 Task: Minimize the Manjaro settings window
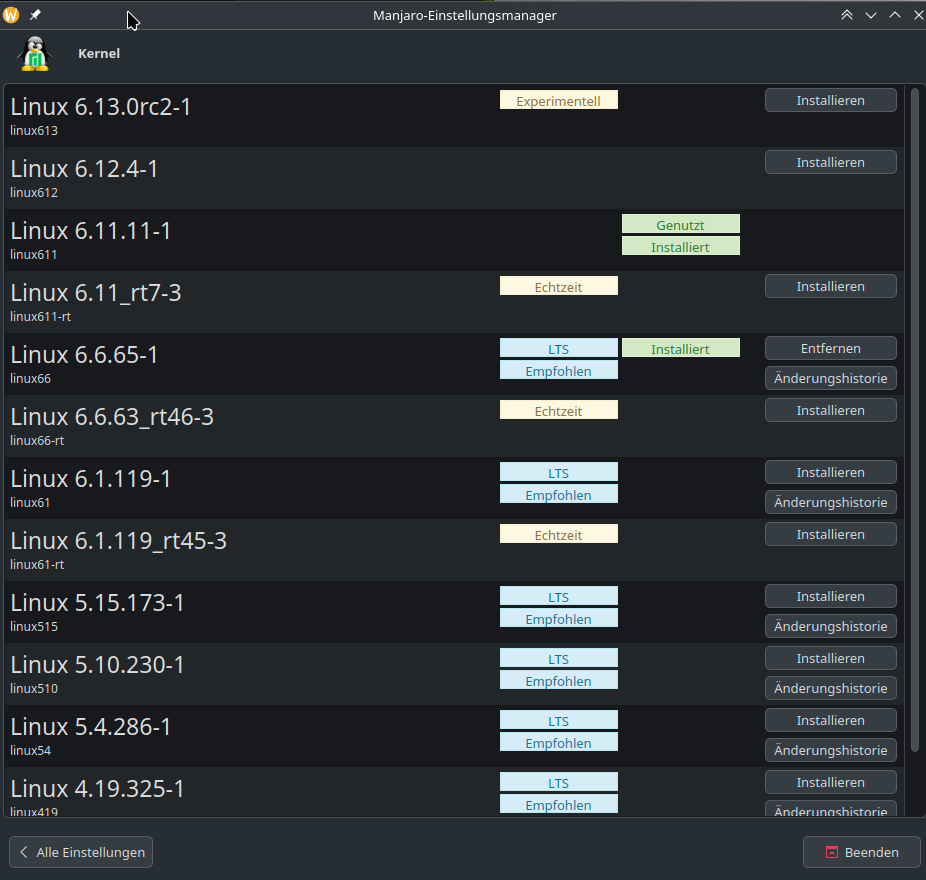871,15
